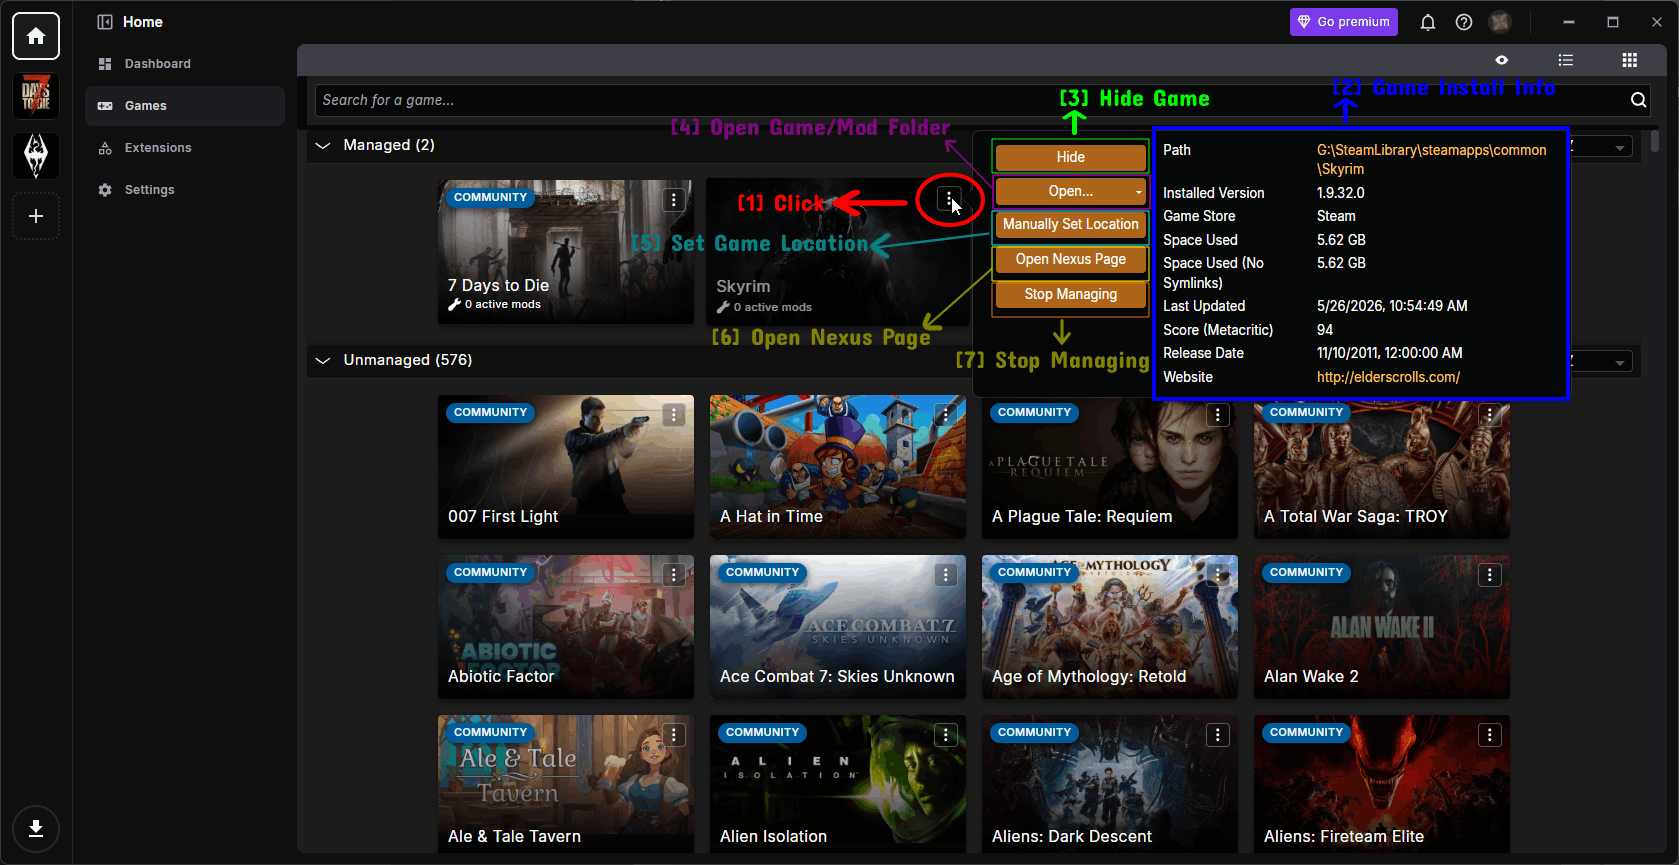Collapse the Managed (2) section

click(323, 146)
